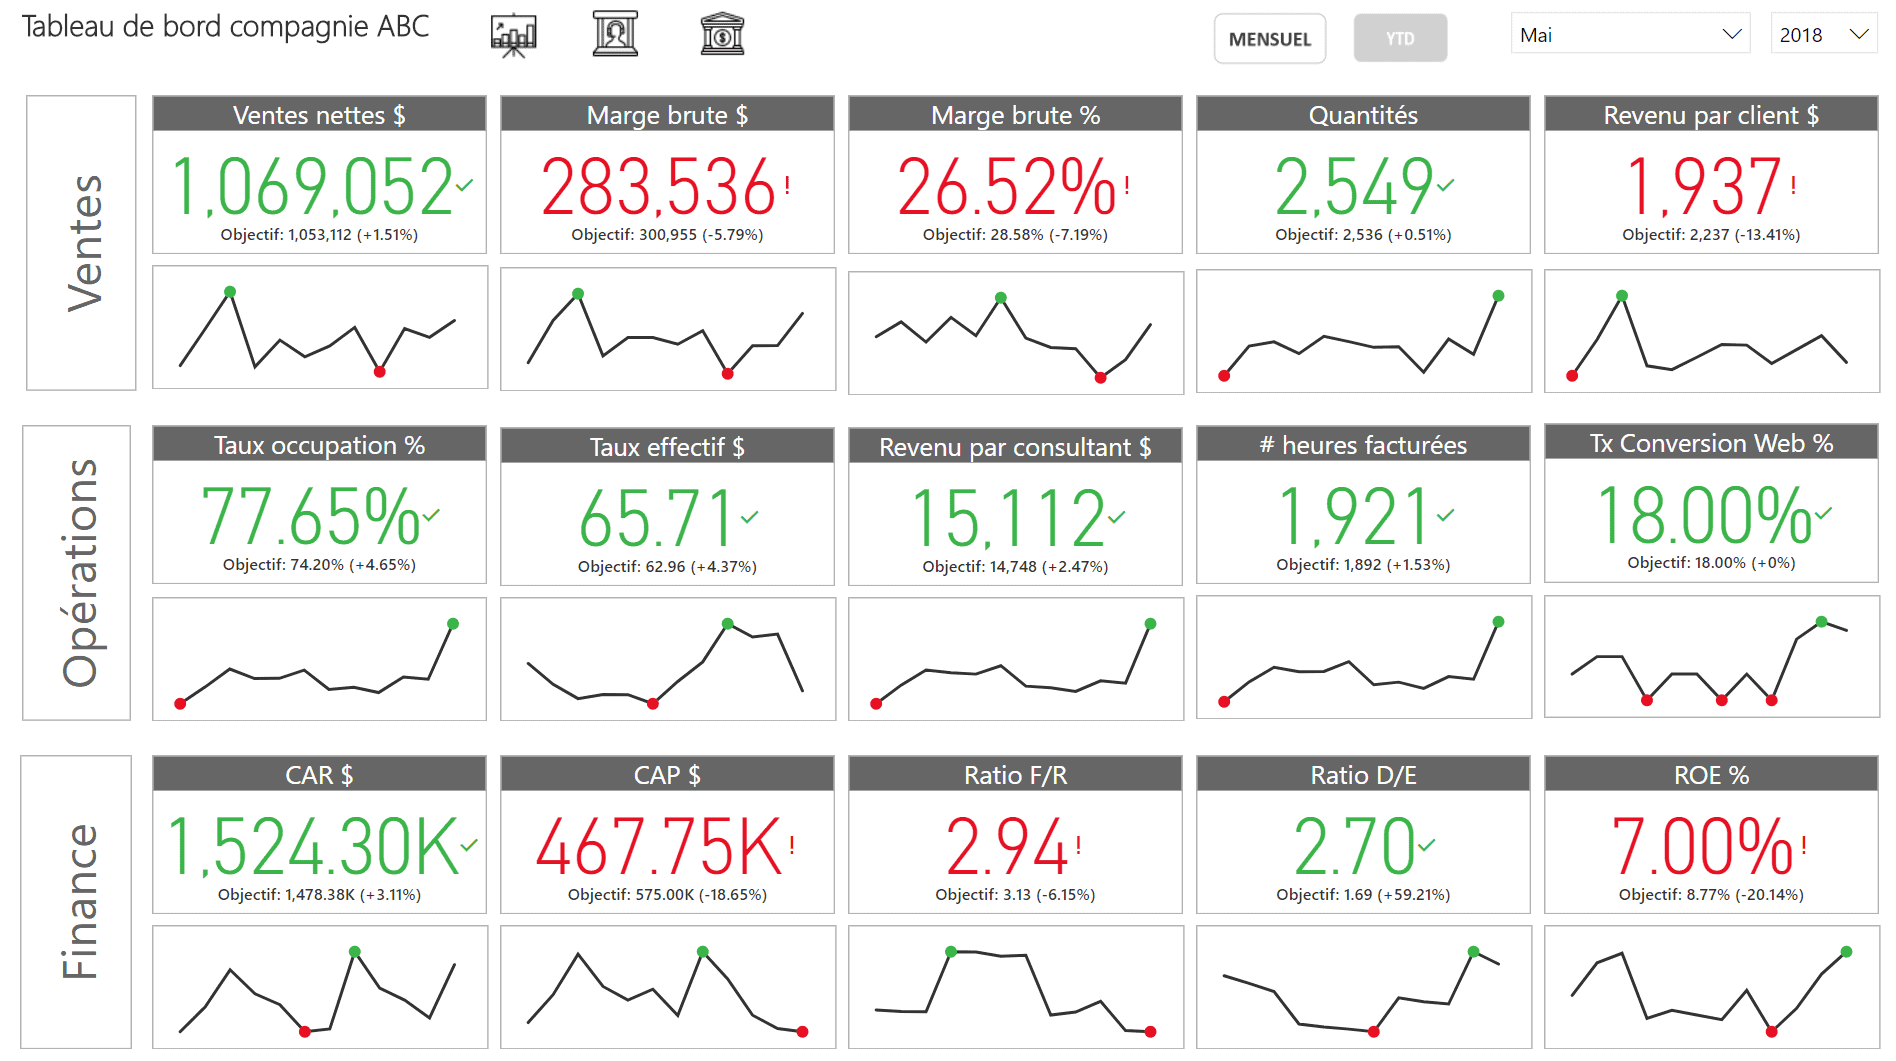This screenshot has height=1061, width=1896.
Task: Click the 283,536 gross margin value
Action: [x=658, y=187]
